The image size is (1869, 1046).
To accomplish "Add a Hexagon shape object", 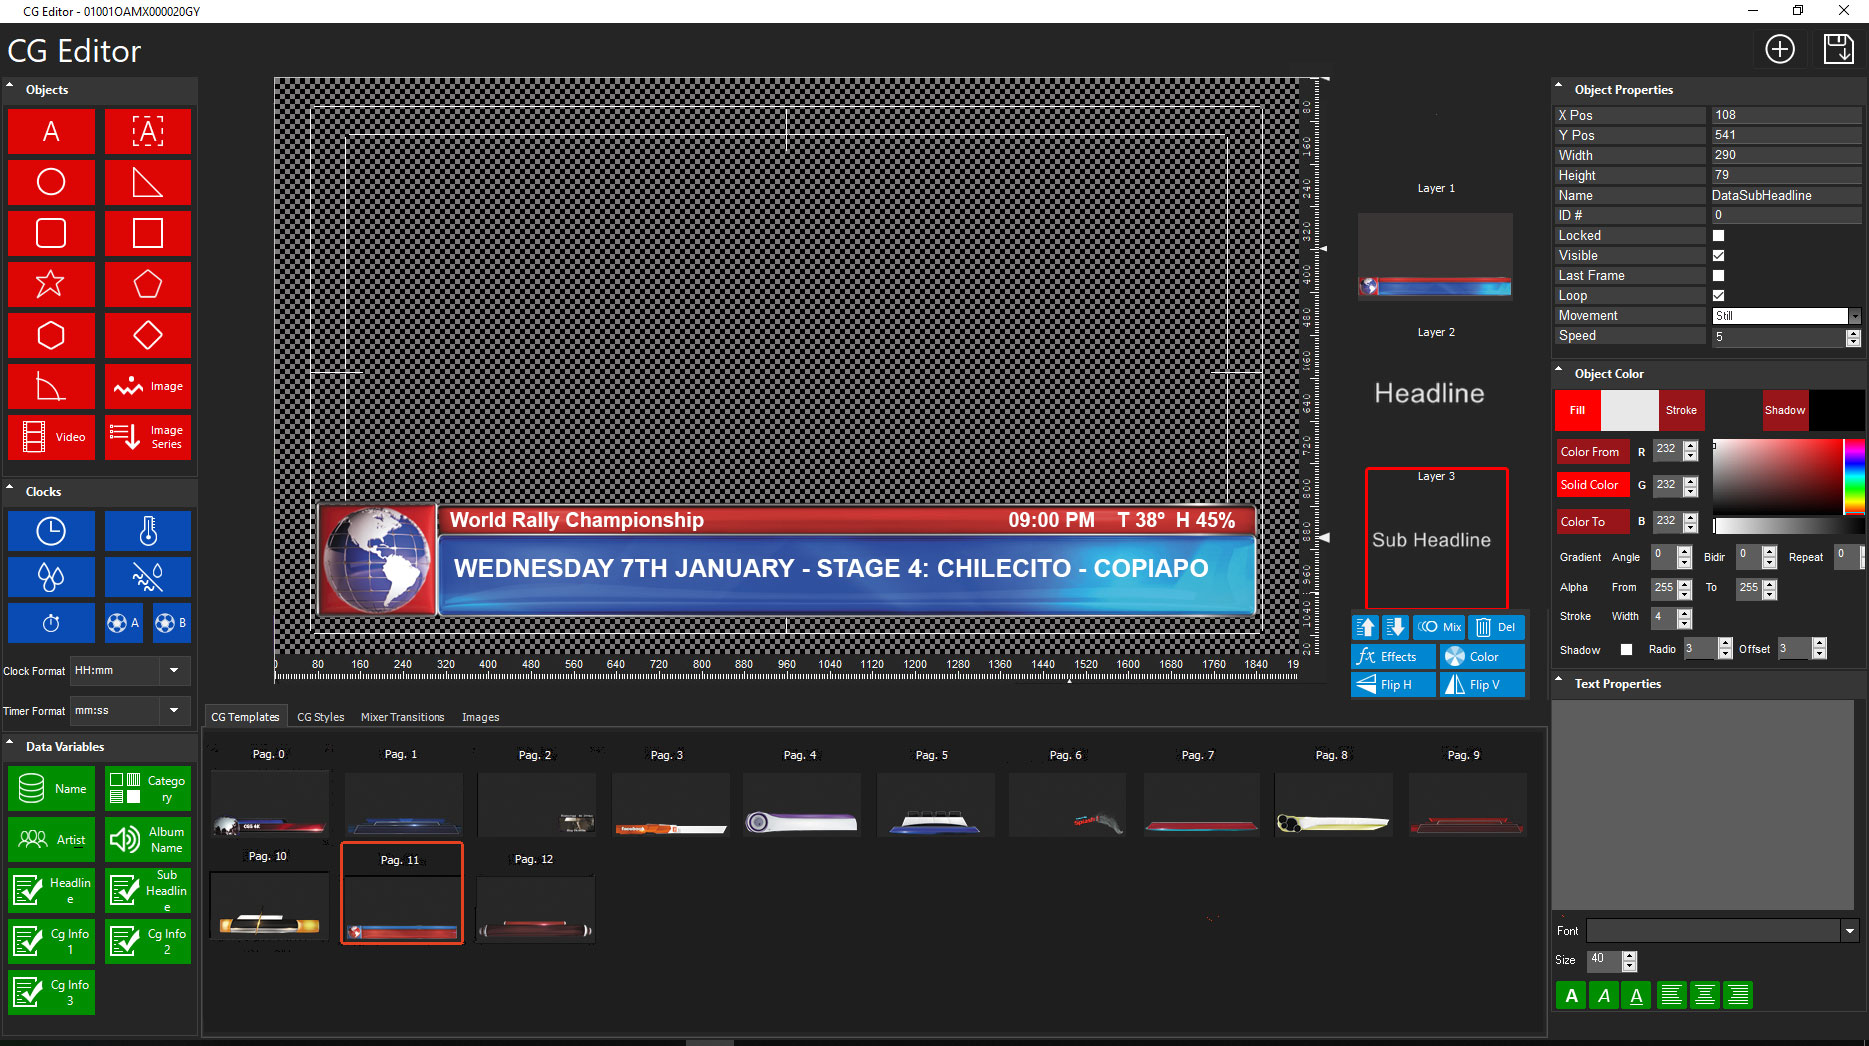I will pyautogui.click(x=51, y=335).
